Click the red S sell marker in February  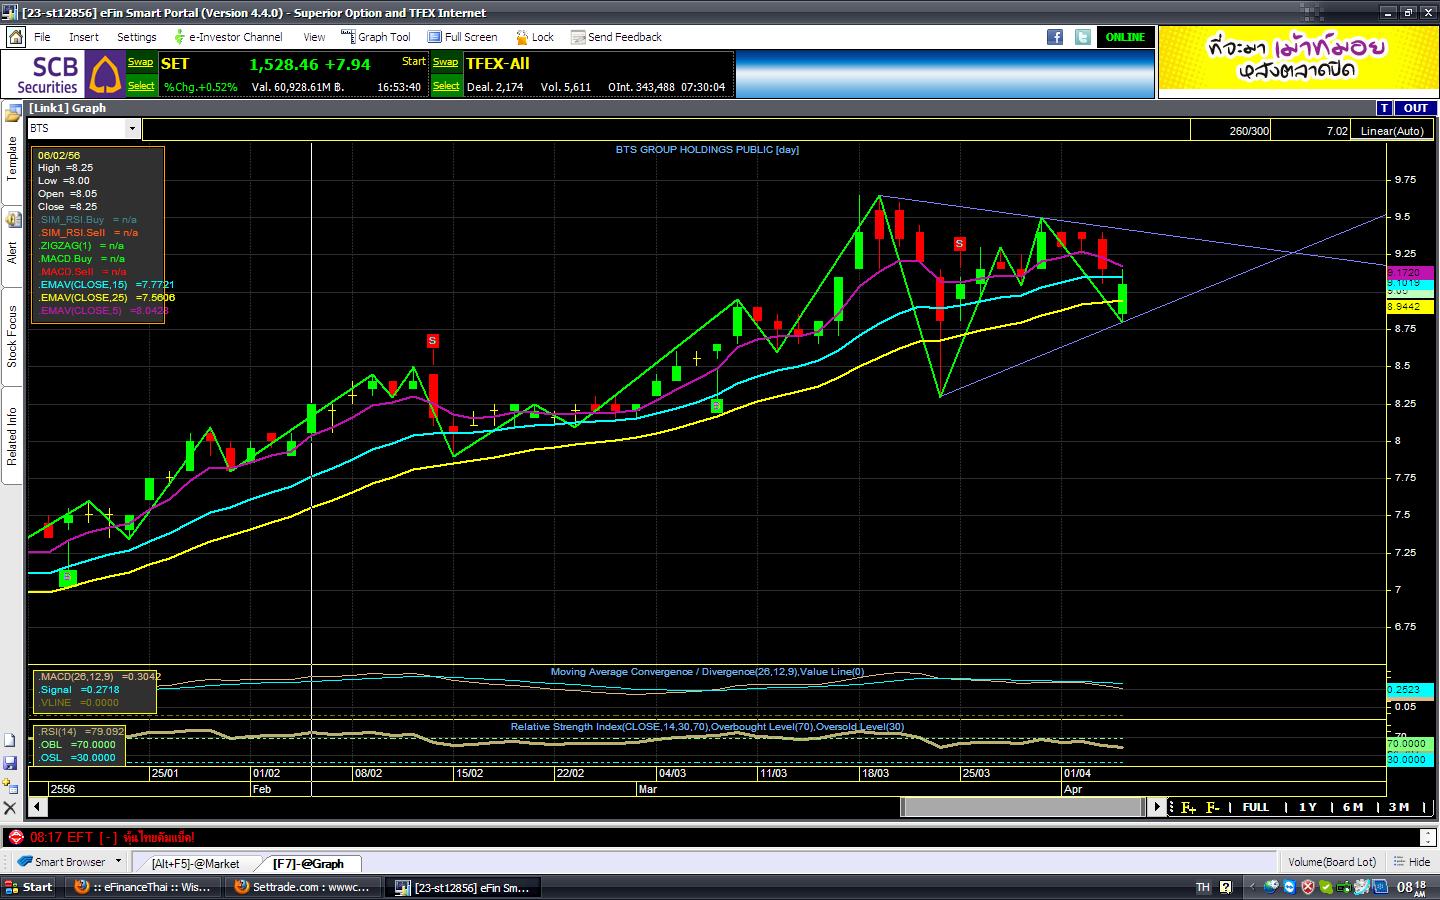[432, 341]
